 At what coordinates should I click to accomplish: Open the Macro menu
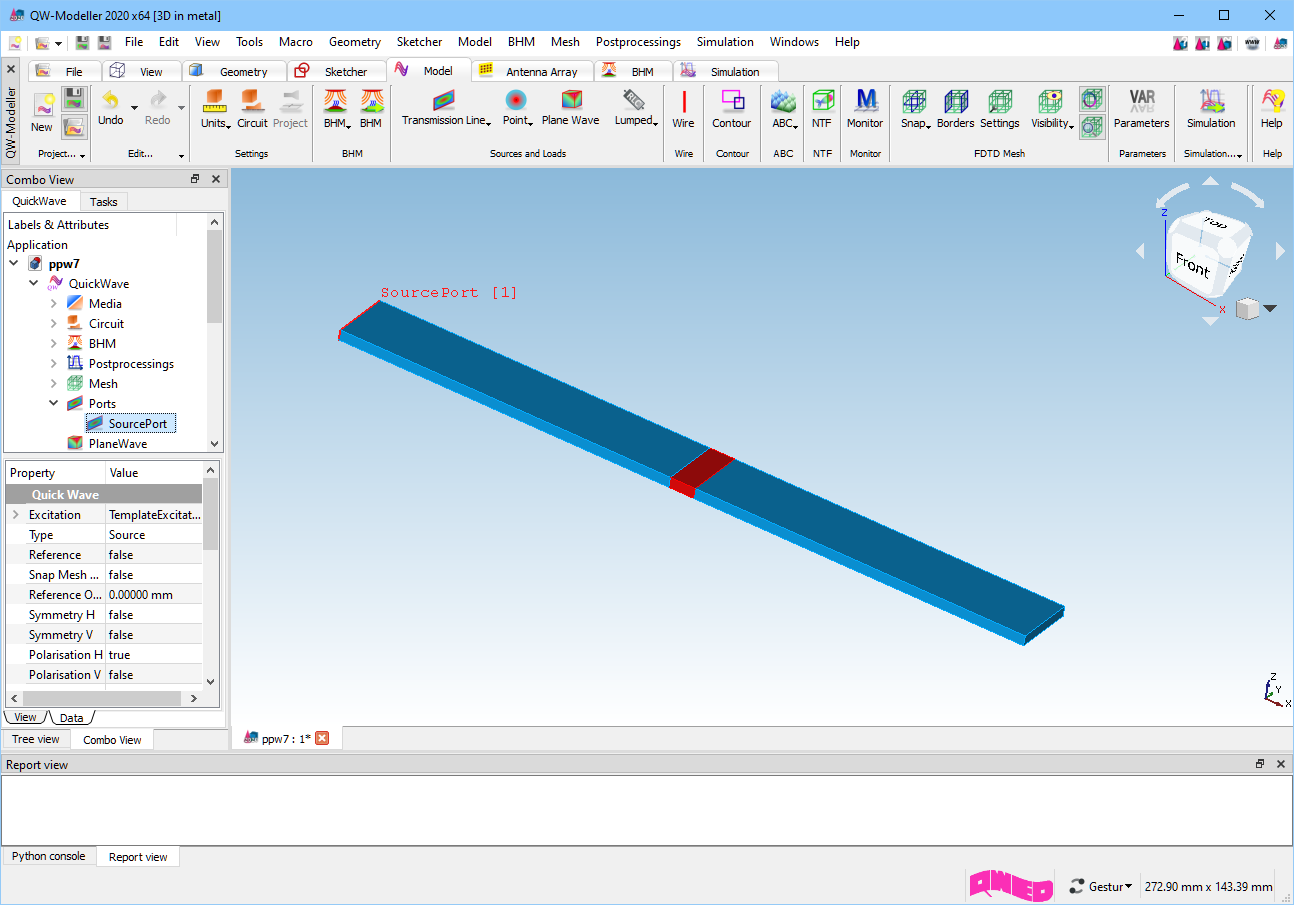tap(296, 42)
